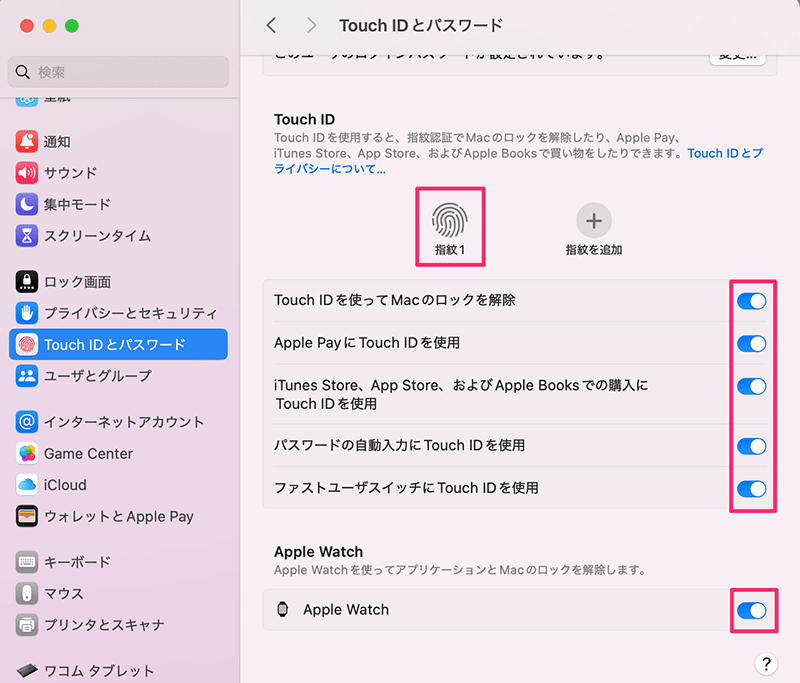The height and width of the screenshot is (683, 800).
Task: Open ワコム タブレット settings label
Action: pyautogui.click(x=99, y=671)
